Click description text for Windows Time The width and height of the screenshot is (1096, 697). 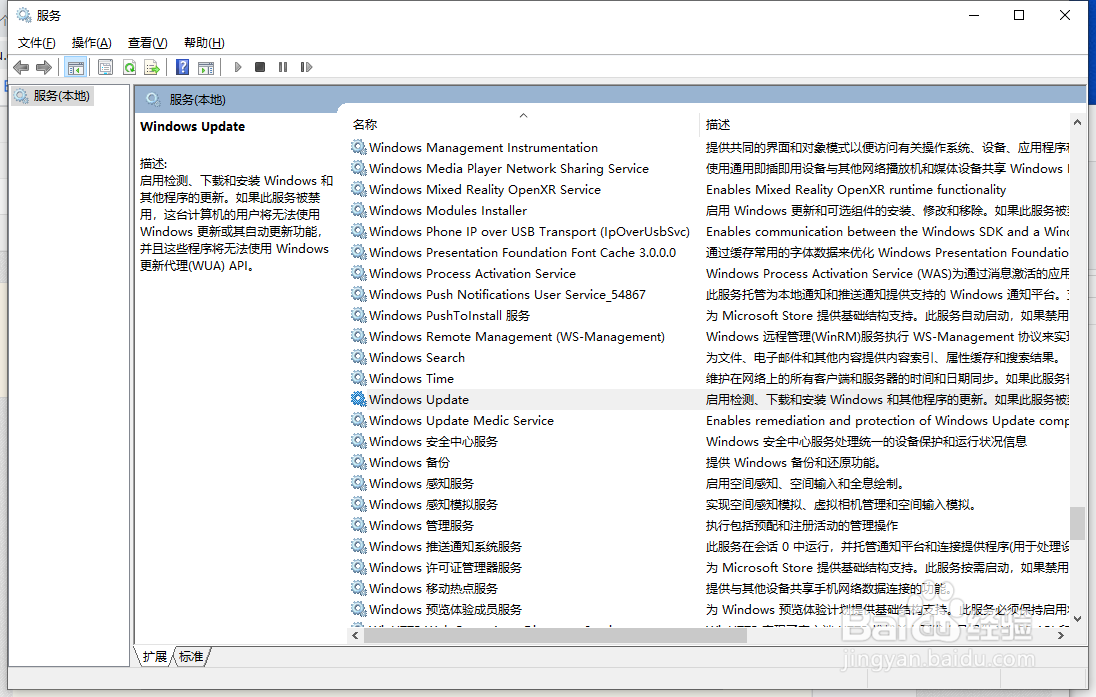click(887, 378)
